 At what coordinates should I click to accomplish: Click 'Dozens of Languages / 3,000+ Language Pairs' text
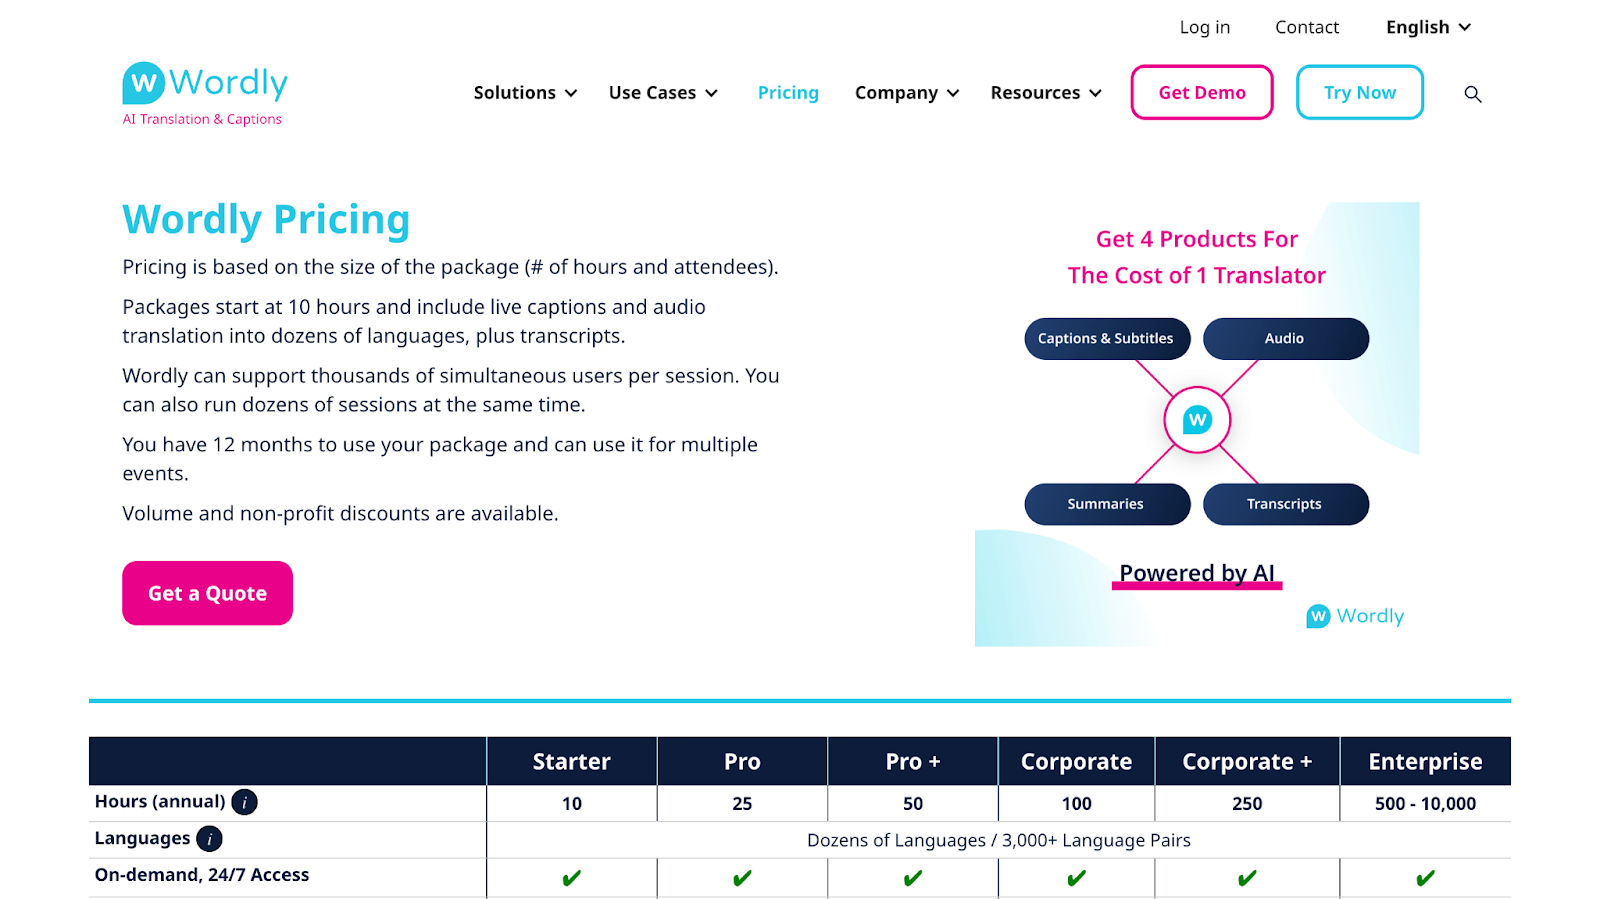coord(999,840)
